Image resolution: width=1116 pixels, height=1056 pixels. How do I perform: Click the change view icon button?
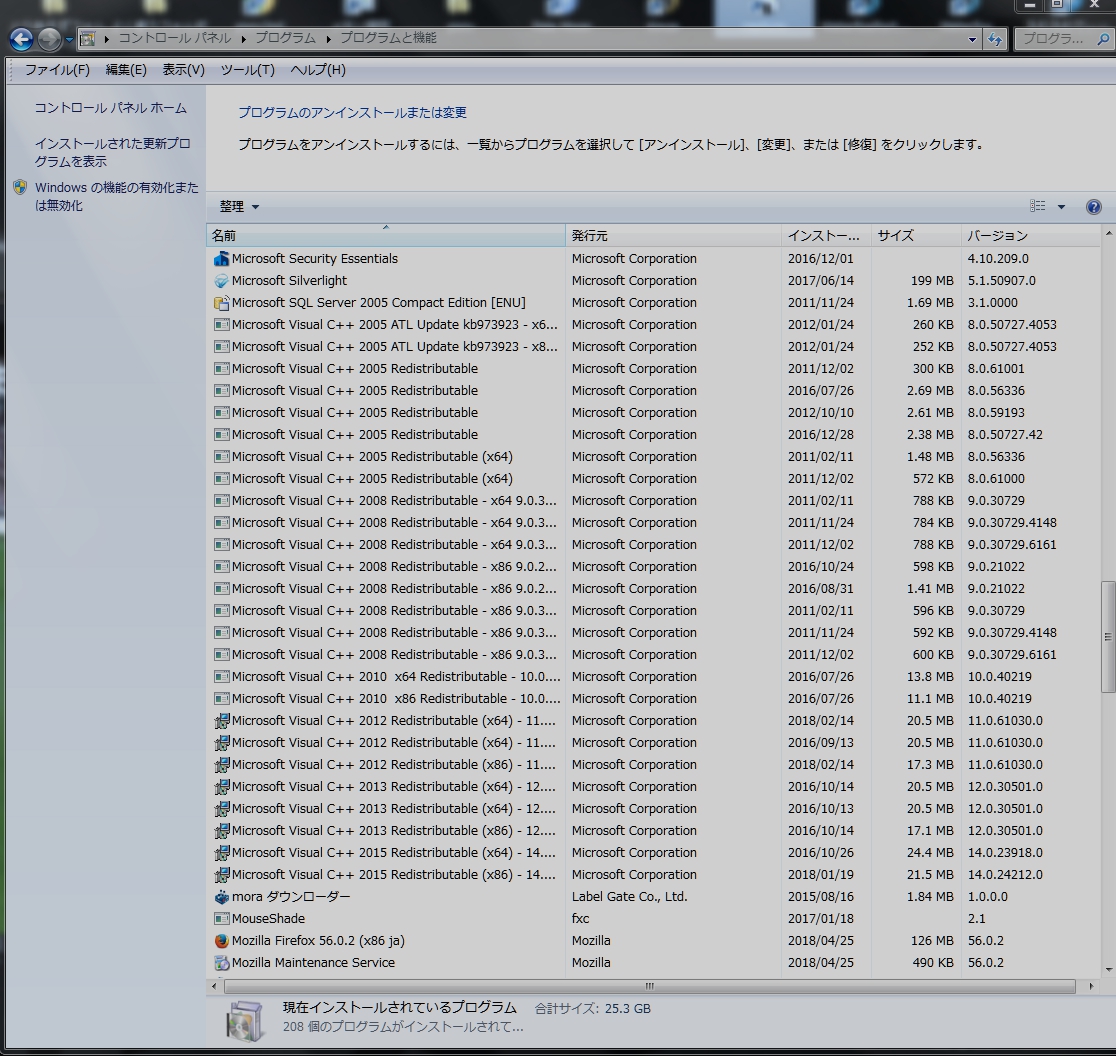pos(1038,207)
